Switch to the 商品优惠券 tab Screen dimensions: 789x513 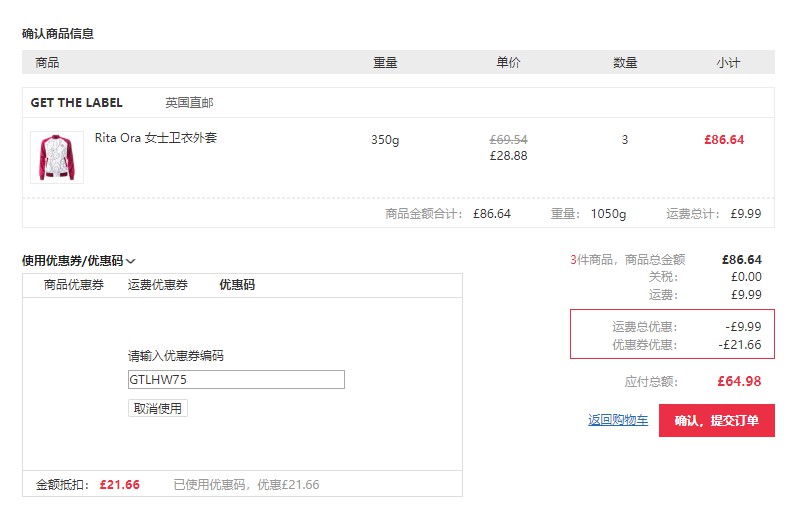point(73,285)
